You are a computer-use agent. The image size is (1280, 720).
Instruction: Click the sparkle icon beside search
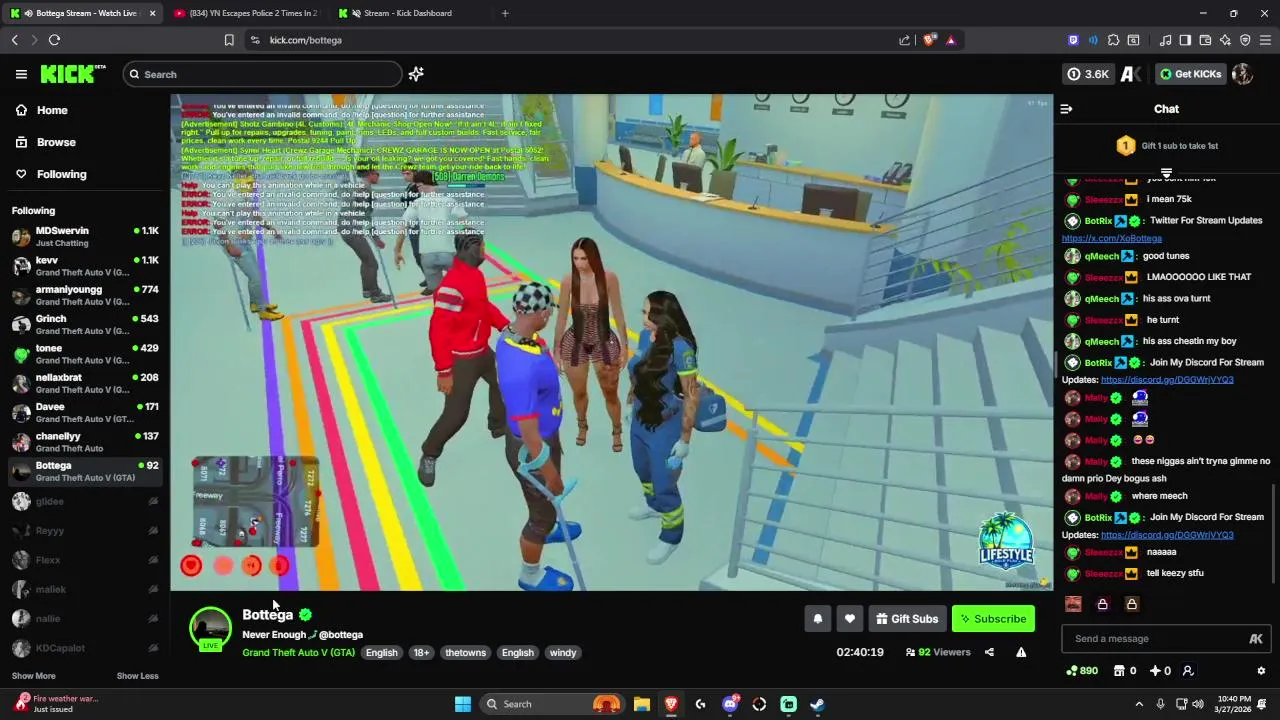pos(416,74)
